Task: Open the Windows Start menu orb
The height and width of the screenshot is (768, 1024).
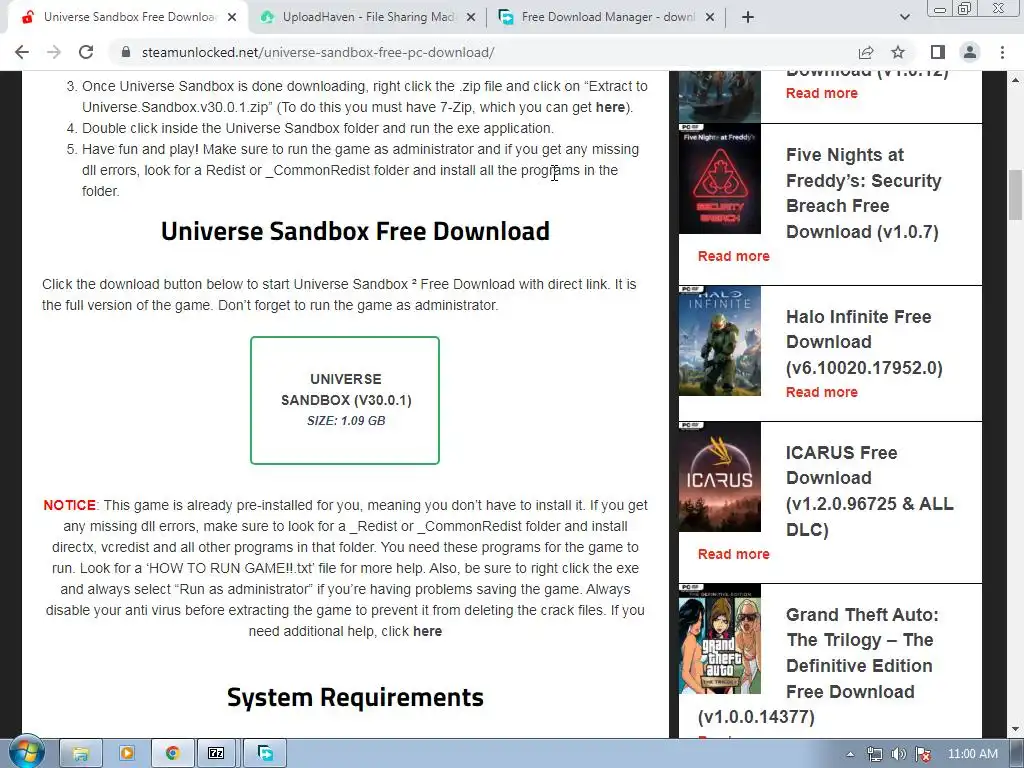Action: (x=27, y=753)
